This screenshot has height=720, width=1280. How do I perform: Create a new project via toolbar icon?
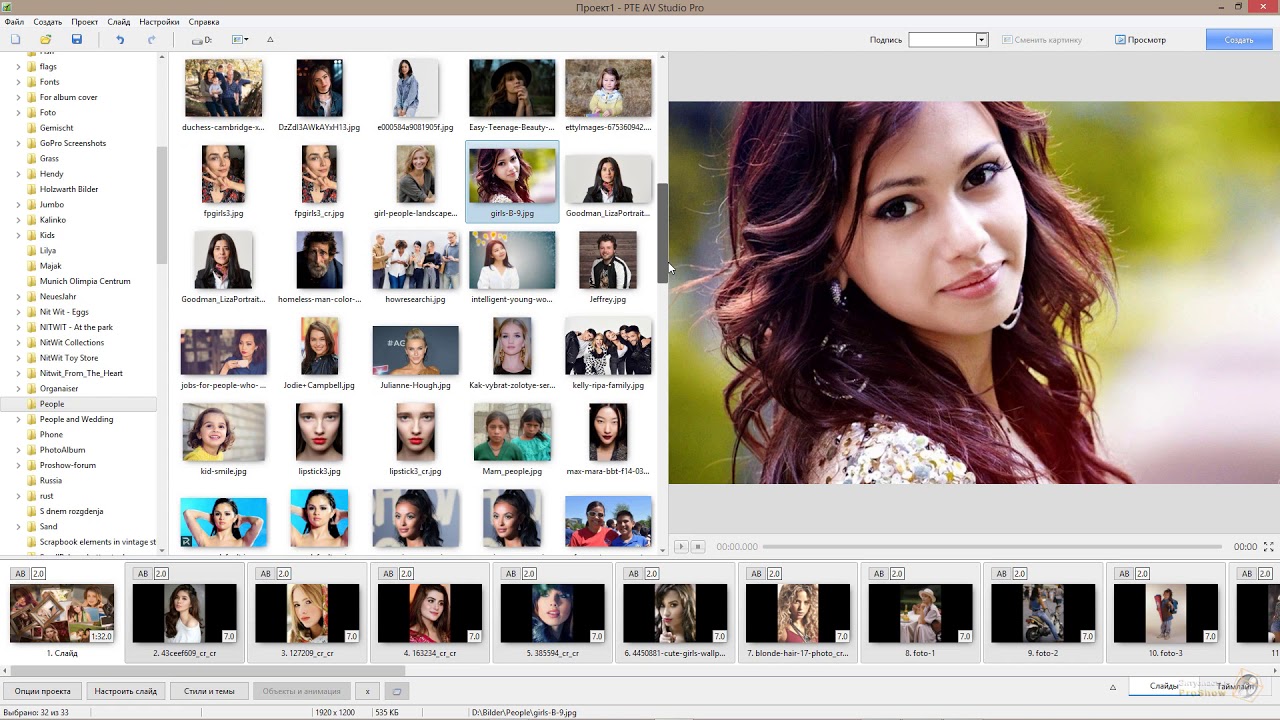(x=15, y=40)
